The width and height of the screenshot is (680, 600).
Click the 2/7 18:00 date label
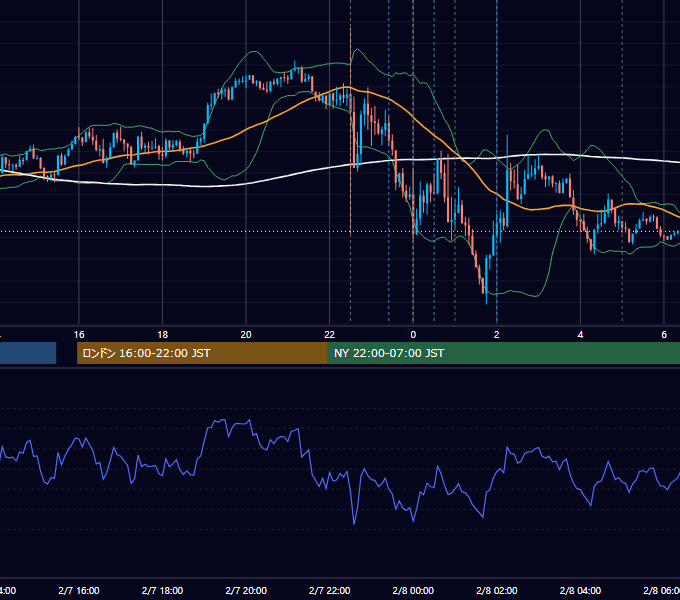pyautogui.click(x=162, y=590)
